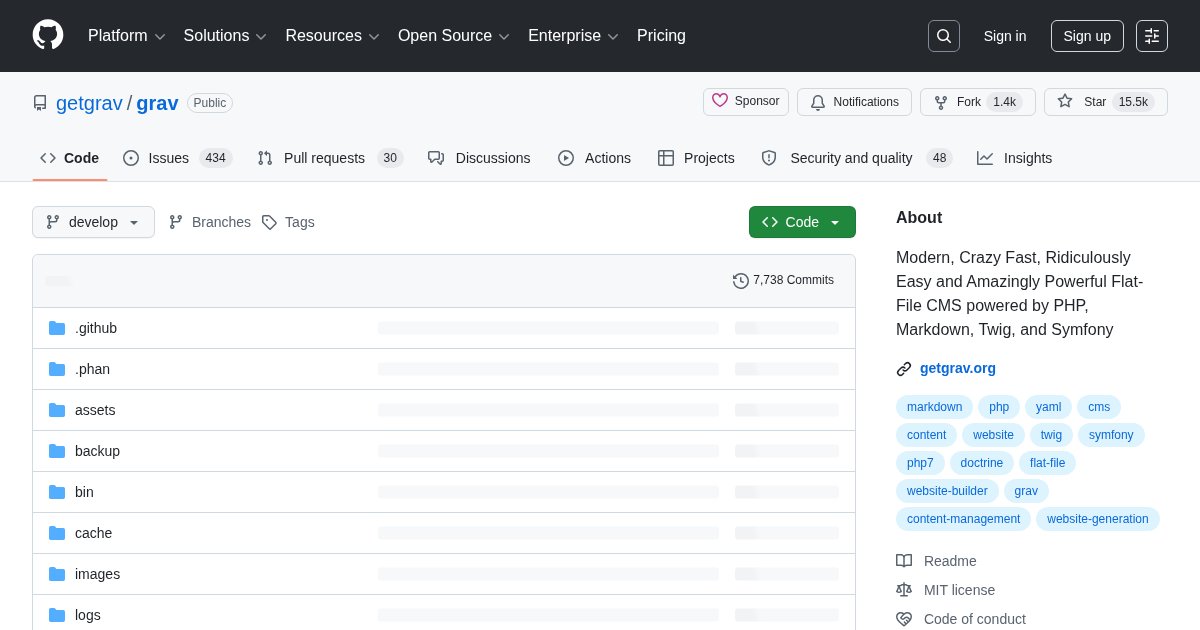Click the bin folder icon
The image size is (1200, 630).
click(57, 492)
